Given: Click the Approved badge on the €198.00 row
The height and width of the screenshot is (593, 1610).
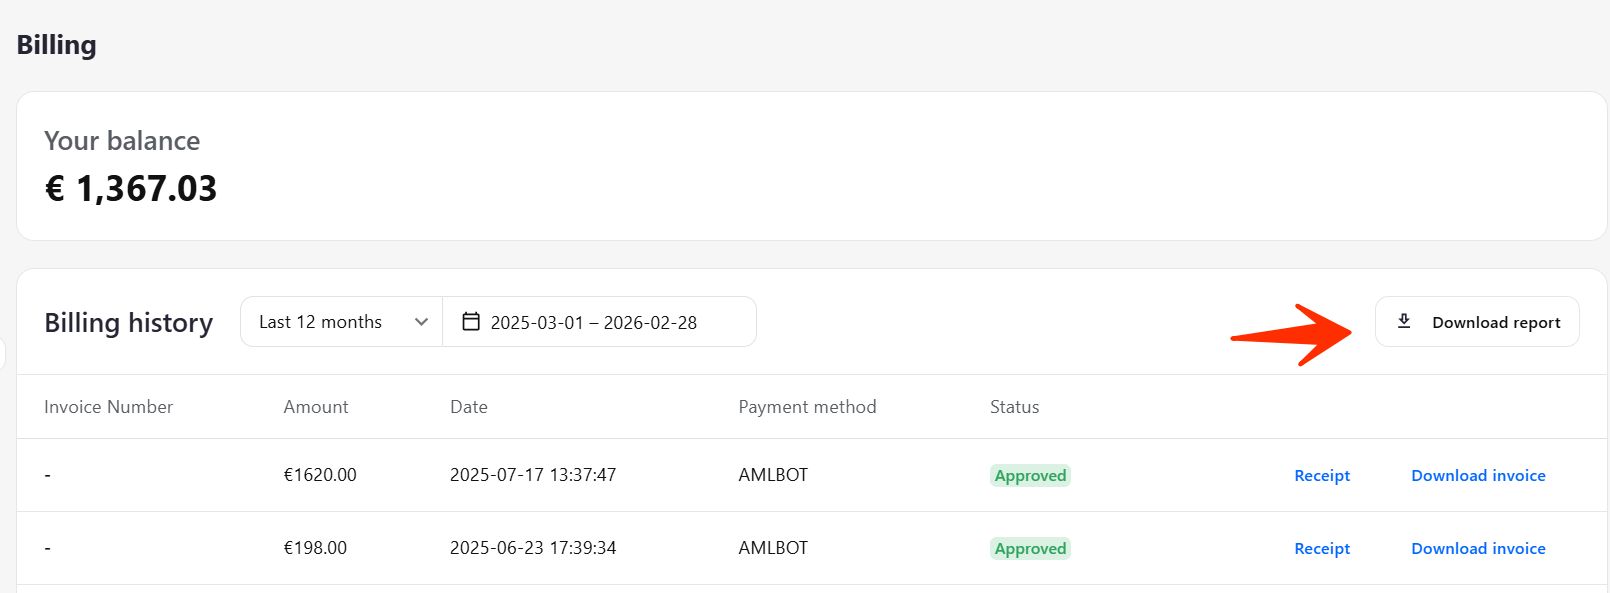Looking at the screenshot, I should tap(1030, 549).
